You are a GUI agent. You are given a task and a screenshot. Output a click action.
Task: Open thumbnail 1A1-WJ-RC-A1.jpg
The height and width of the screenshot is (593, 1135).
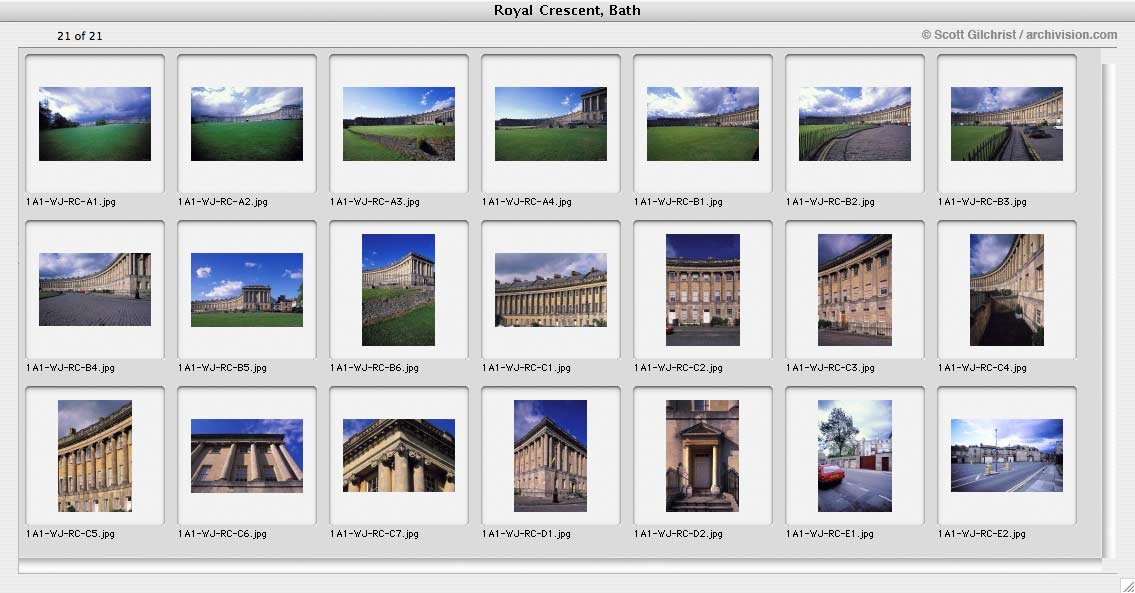95,124
